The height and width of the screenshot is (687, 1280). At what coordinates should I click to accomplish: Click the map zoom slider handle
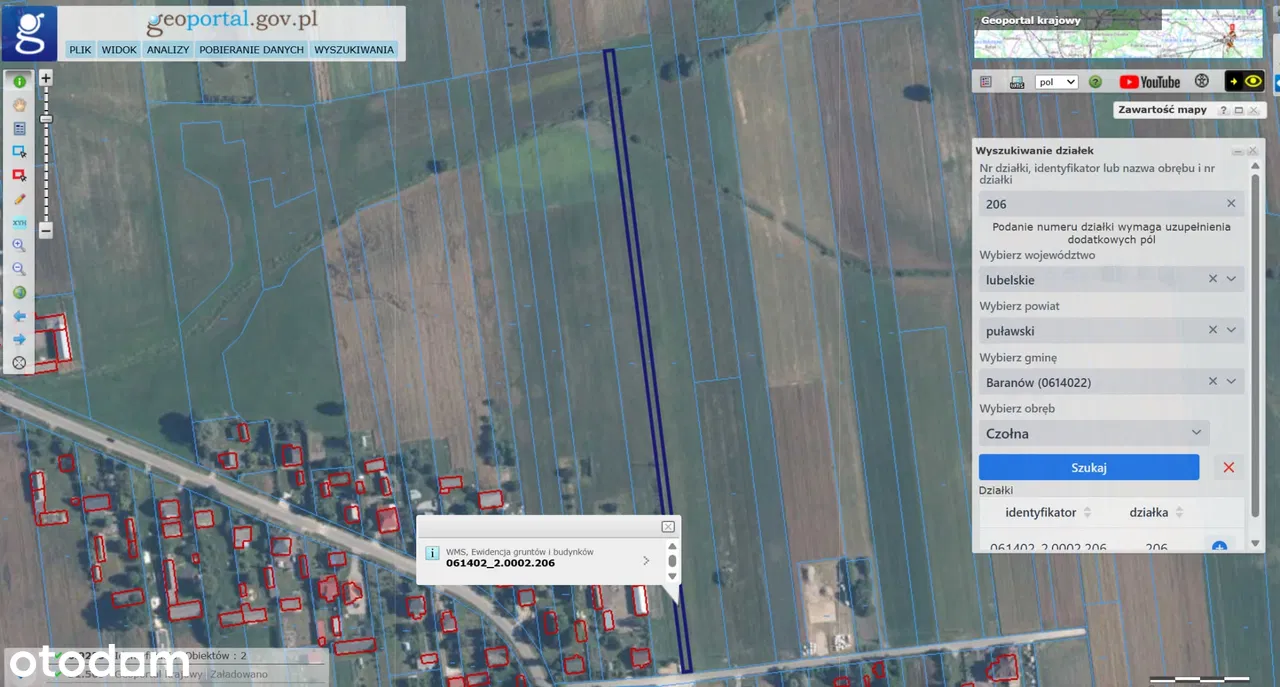[45, 119]
